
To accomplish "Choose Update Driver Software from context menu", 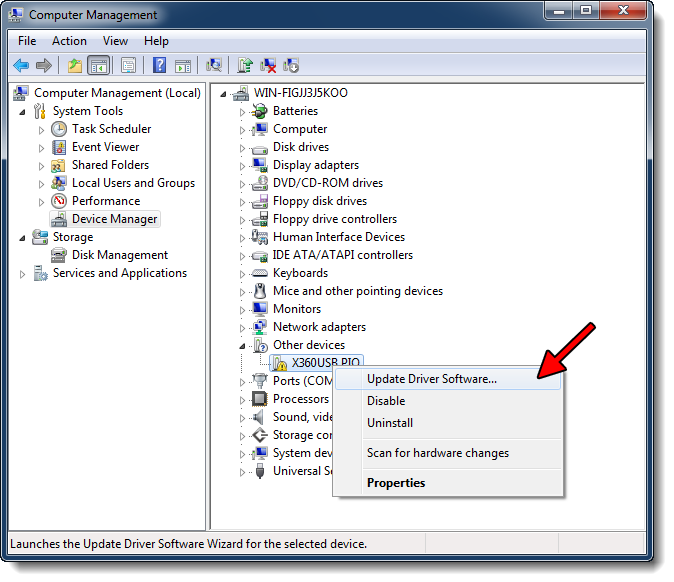I will click(x=447, y=379).
